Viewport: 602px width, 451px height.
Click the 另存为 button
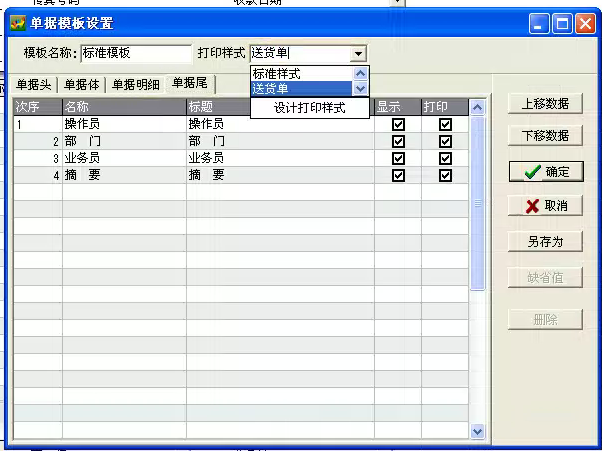tap(545, 241)
